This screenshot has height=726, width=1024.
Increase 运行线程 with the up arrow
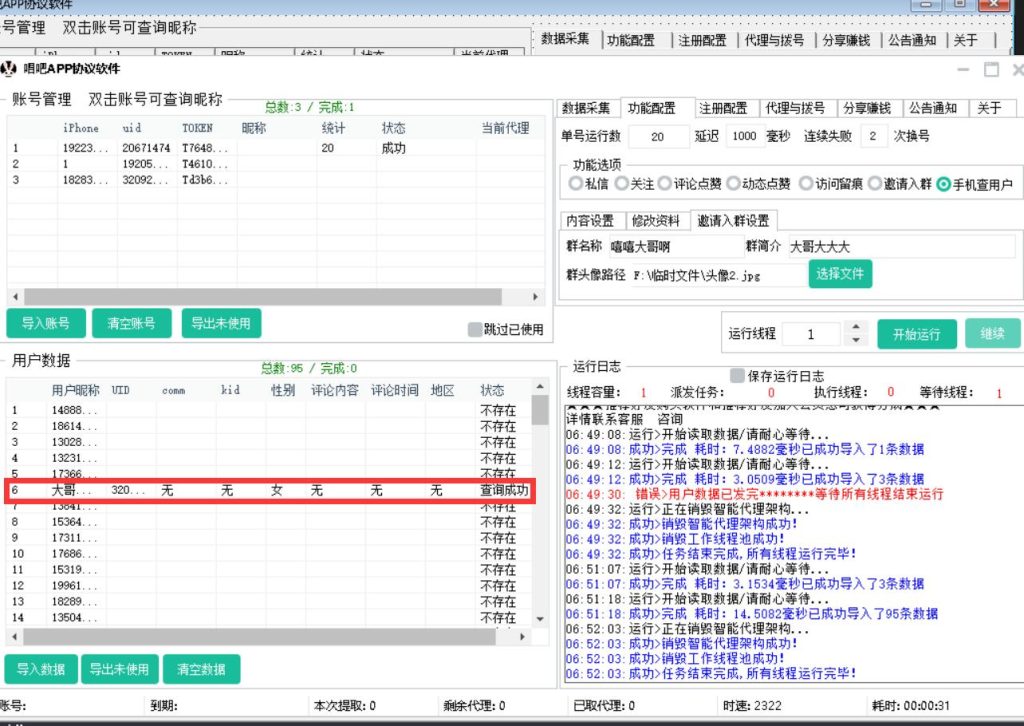tap(855, 328)
